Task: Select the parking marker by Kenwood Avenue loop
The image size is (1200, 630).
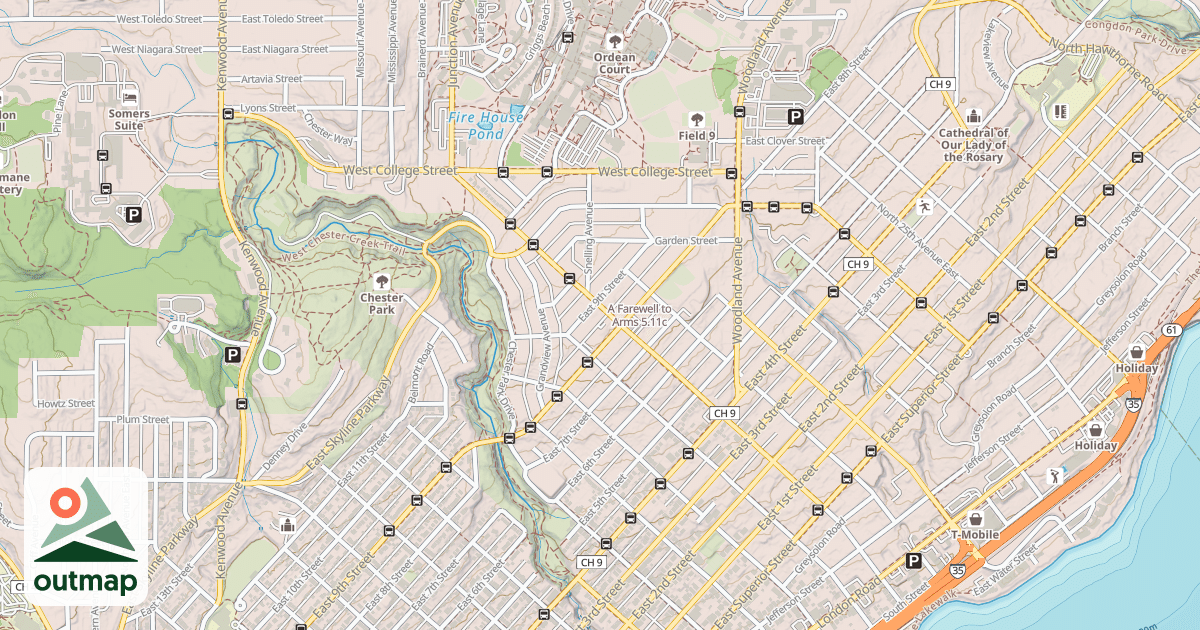Action: [232, 354]
